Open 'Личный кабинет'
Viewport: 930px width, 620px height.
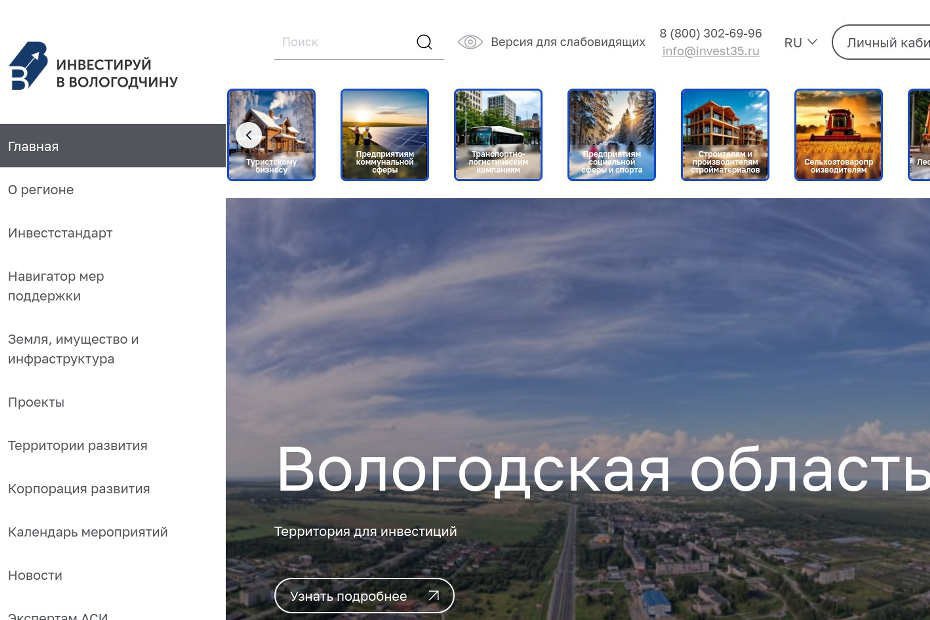click(888, 42)
